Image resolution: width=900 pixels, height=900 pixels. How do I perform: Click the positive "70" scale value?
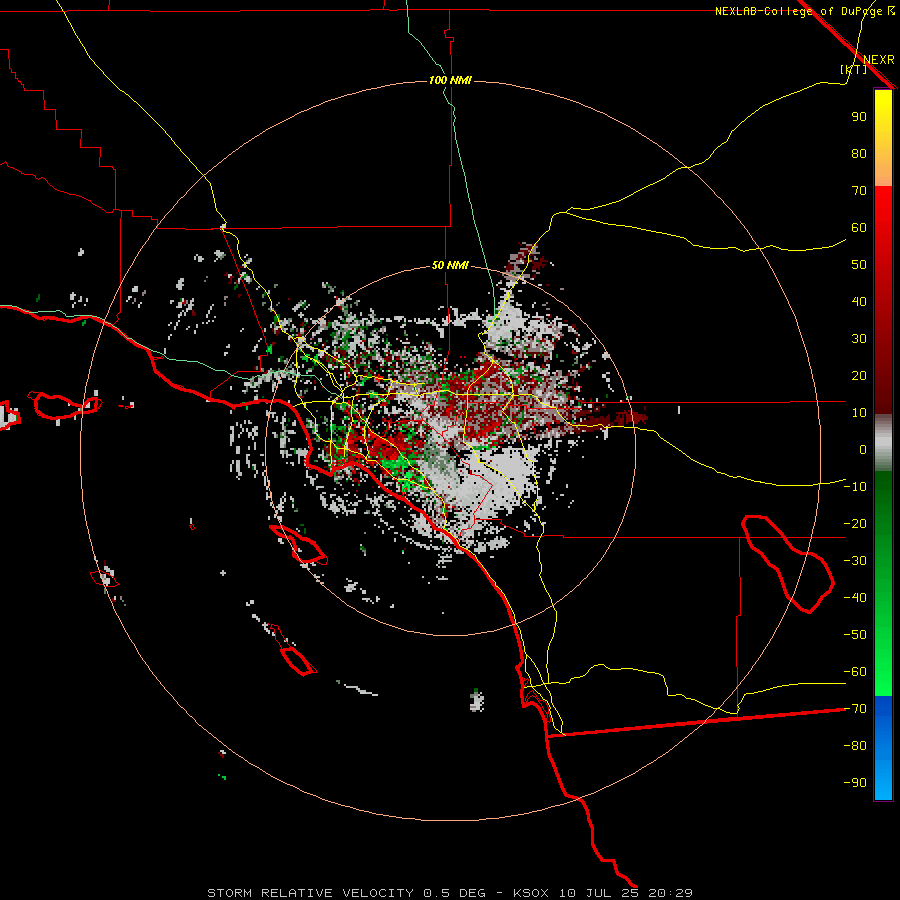859,191
